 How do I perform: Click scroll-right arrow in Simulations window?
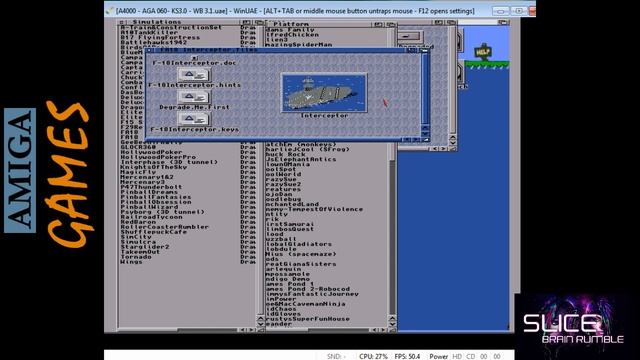coord(251,329)
